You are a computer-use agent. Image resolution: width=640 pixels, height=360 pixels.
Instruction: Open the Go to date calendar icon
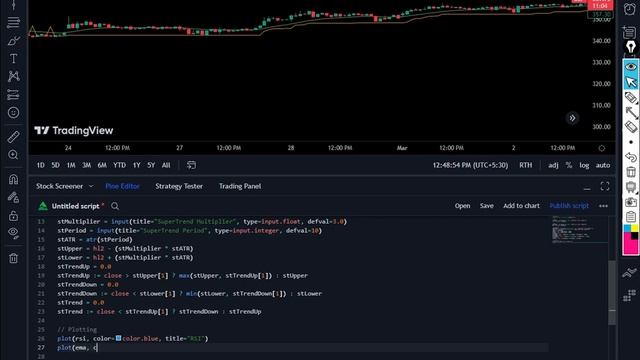191,165
